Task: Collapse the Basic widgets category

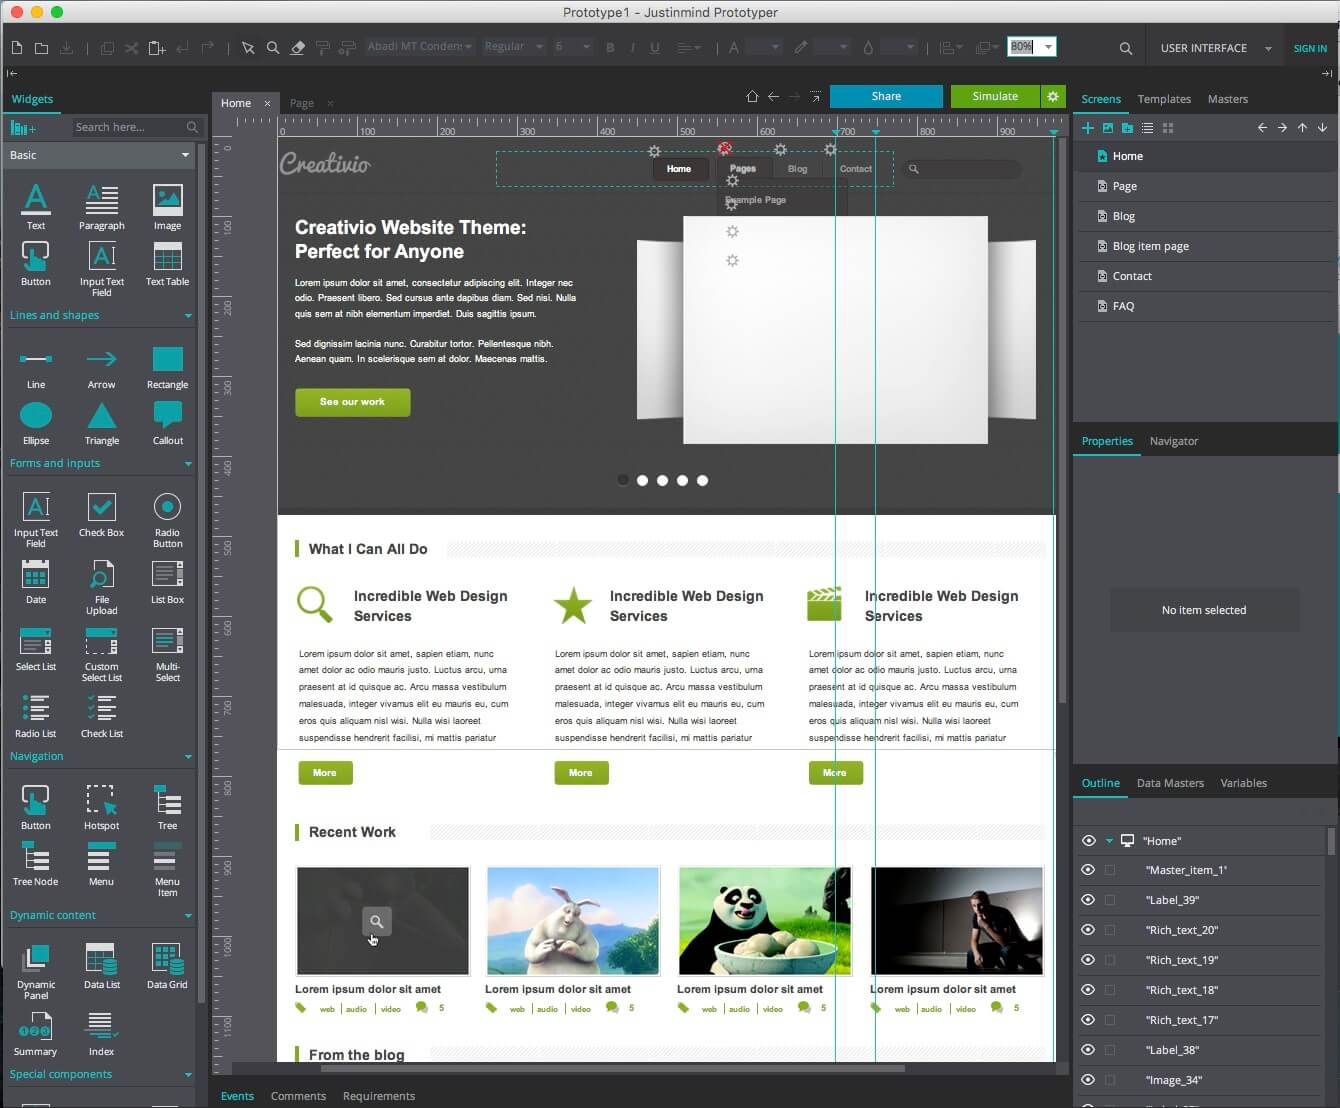Action: [x=185, y=155]
